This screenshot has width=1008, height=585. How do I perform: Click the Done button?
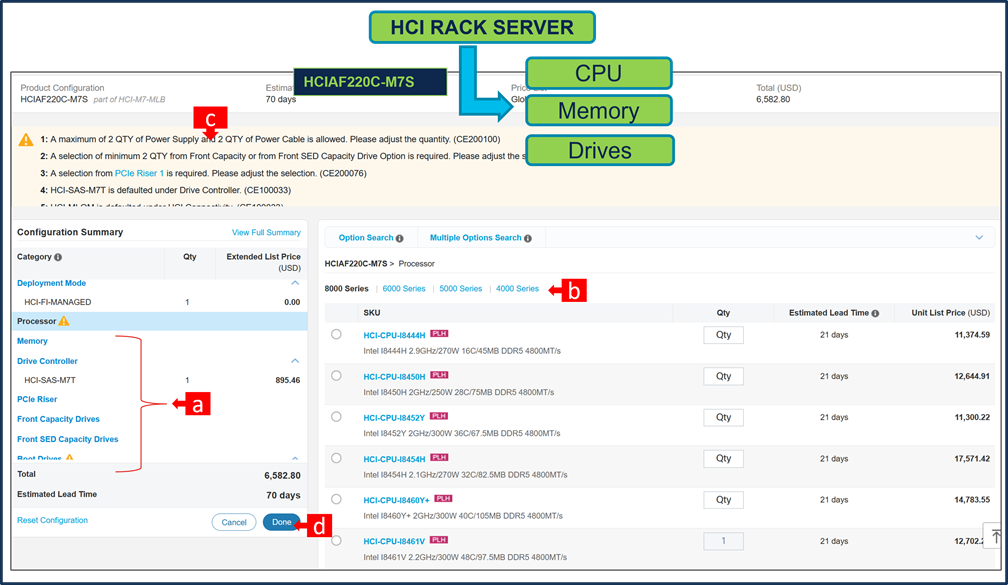pyautogui.click(x=282, y=522)
